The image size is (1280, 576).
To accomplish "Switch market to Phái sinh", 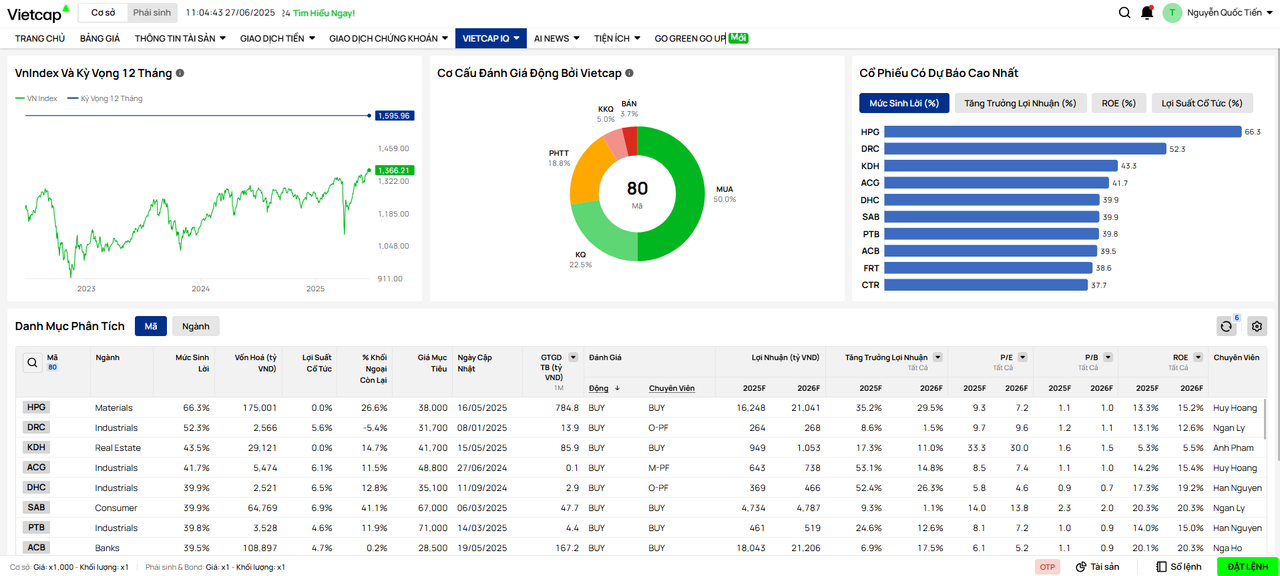I will pos(152,13).
